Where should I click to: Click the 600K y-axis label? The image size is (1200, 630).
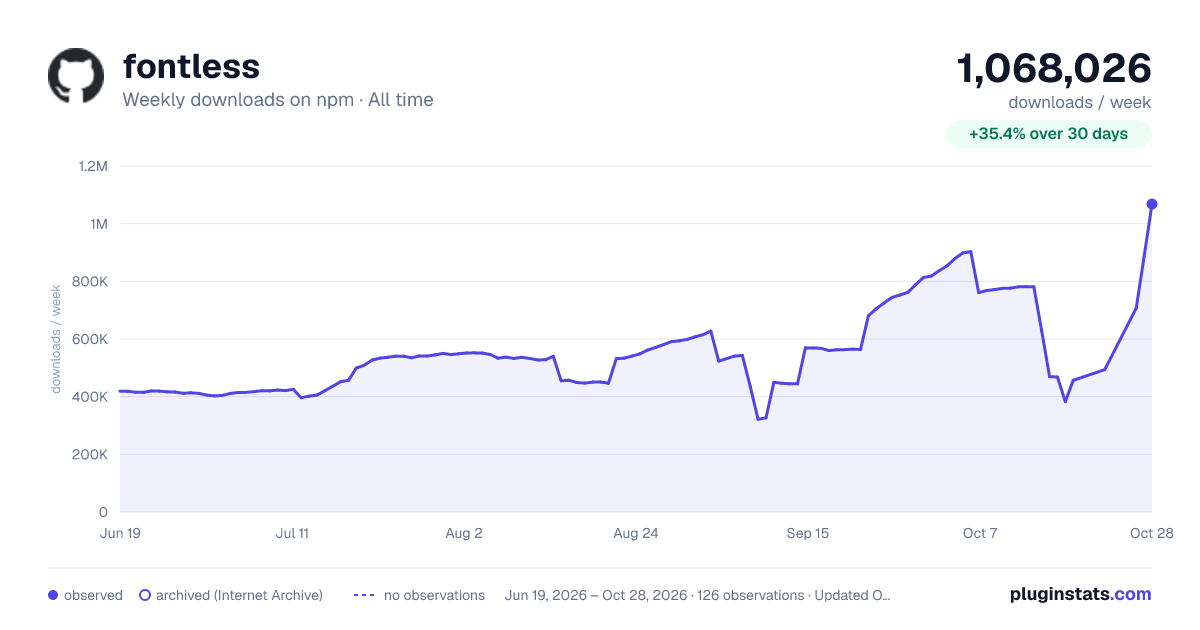coord(90,339)
